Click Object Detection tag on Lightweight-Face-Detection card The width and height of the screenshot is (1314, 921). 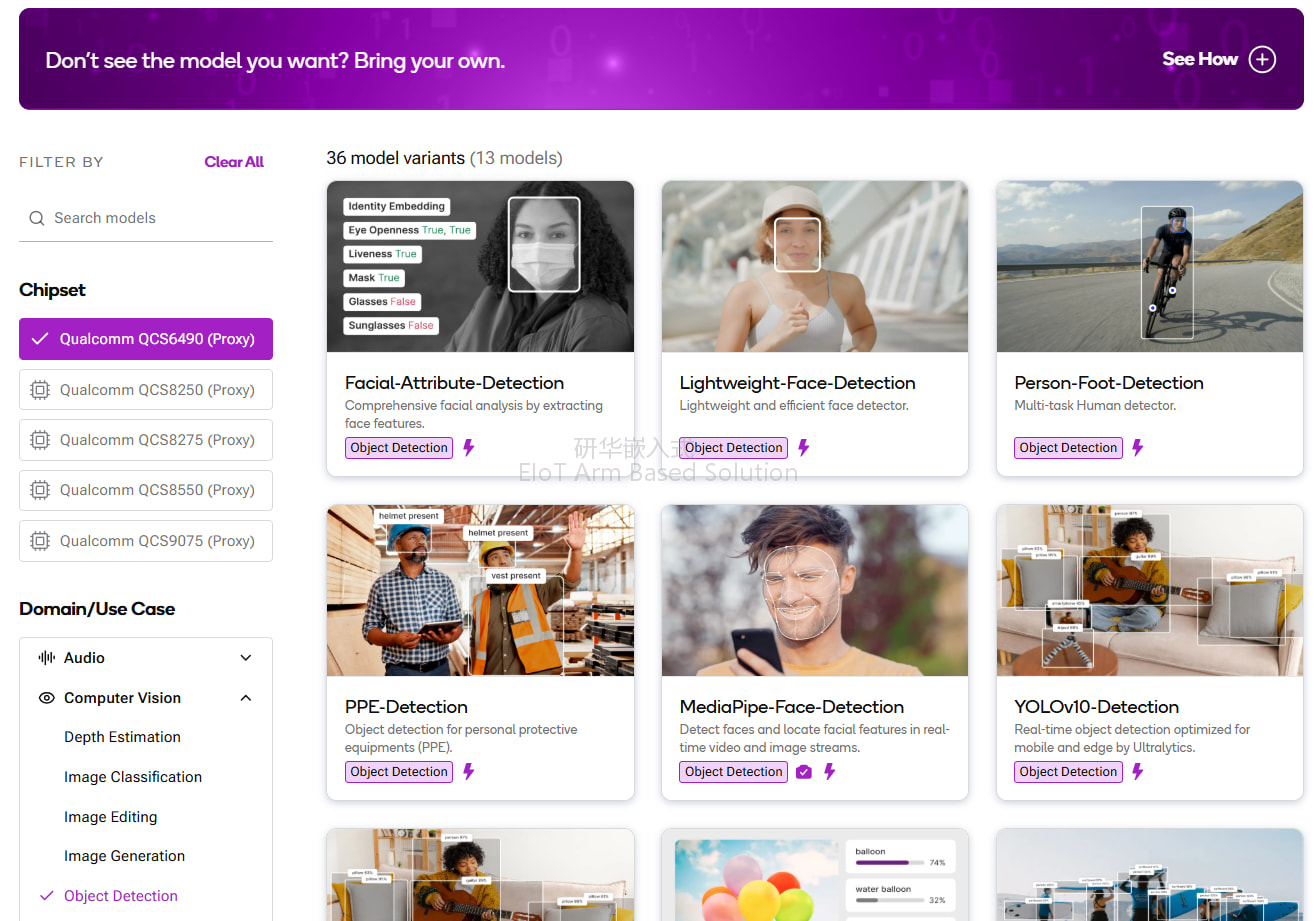[734, 448]
